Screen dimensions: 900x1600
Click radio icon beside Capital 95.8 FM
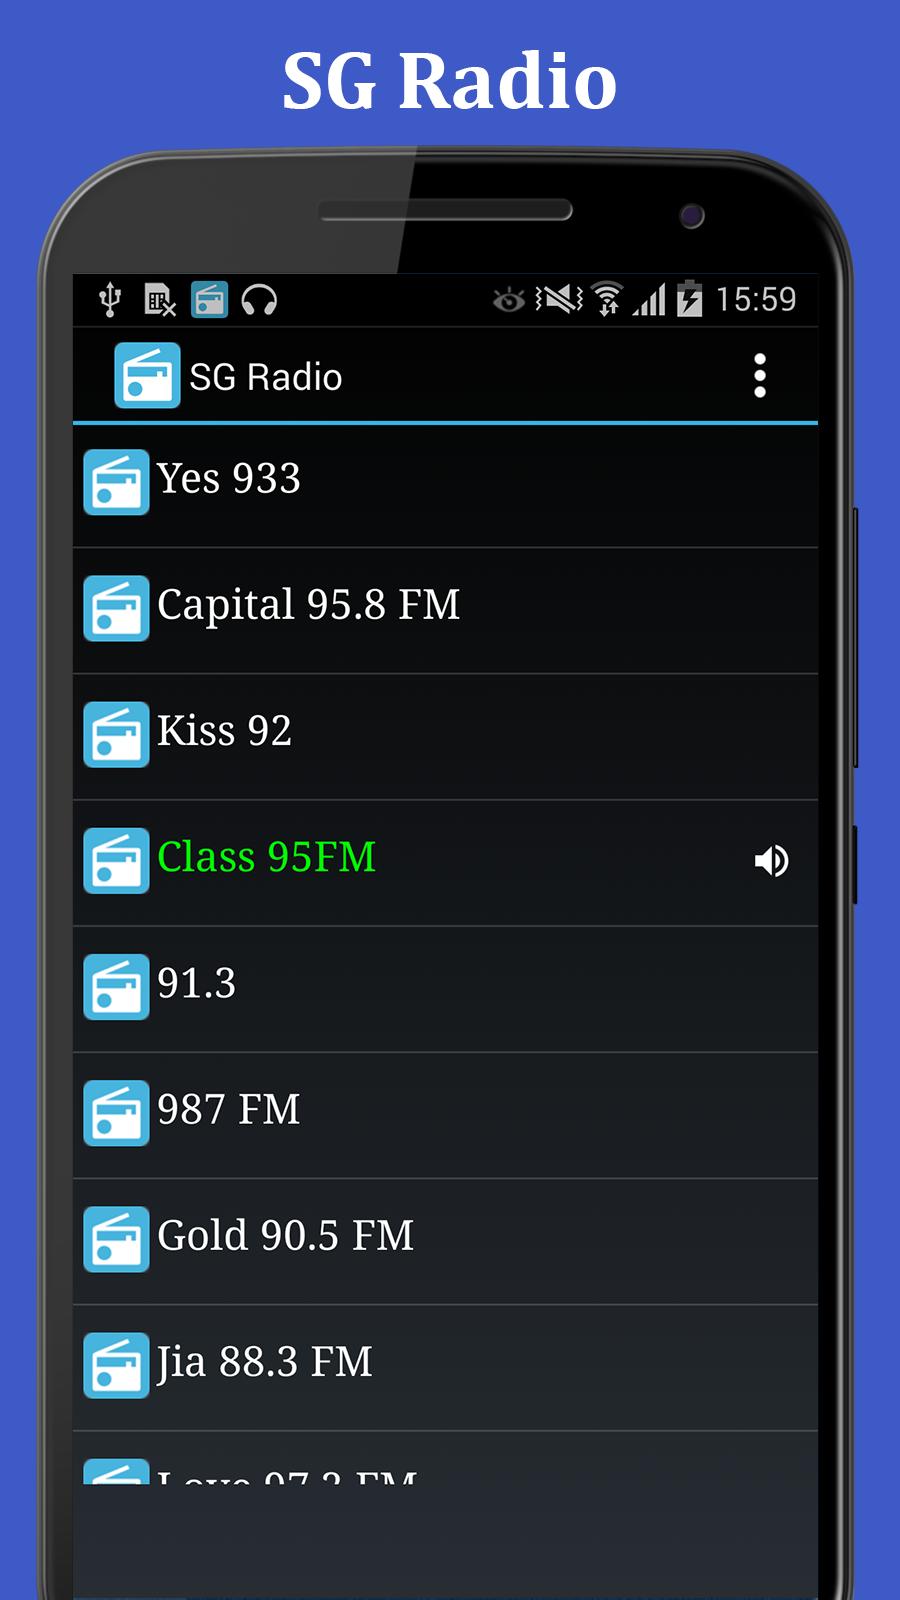(x=116, y=609)
